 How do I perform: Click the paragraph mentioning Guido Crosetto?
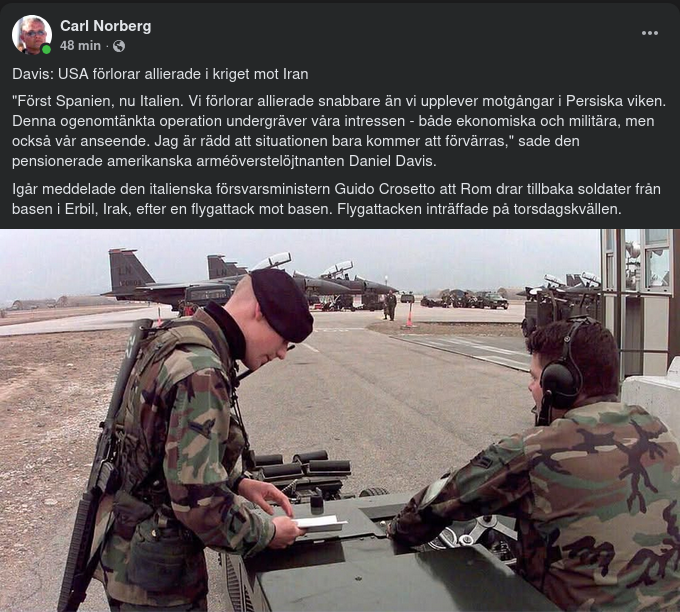tap(336, 199)
